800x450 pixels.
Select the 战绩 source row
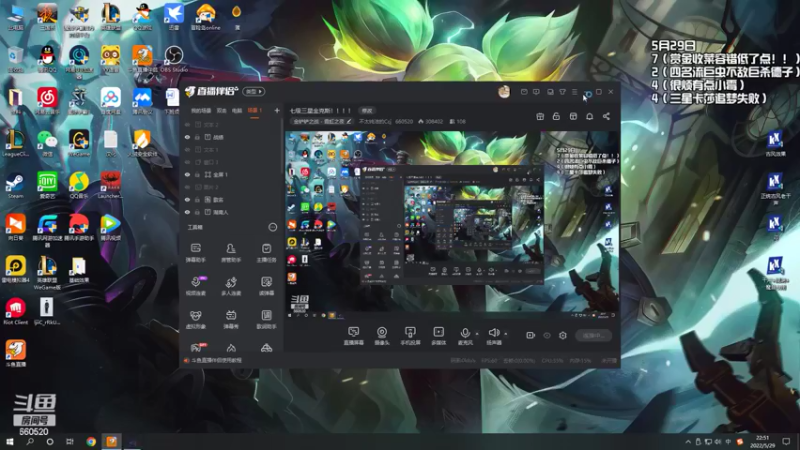click(x=231, y=137)
